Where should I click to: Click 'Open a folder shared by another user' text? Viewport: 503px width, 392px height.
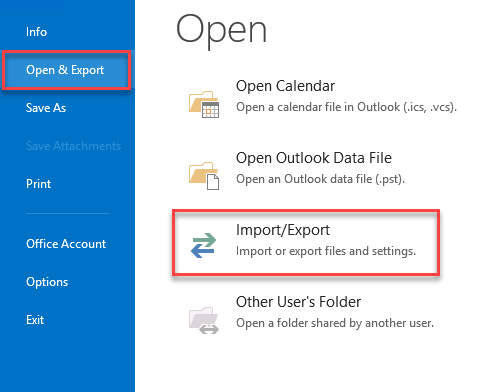pyautogui.click(x=335, y=323)
